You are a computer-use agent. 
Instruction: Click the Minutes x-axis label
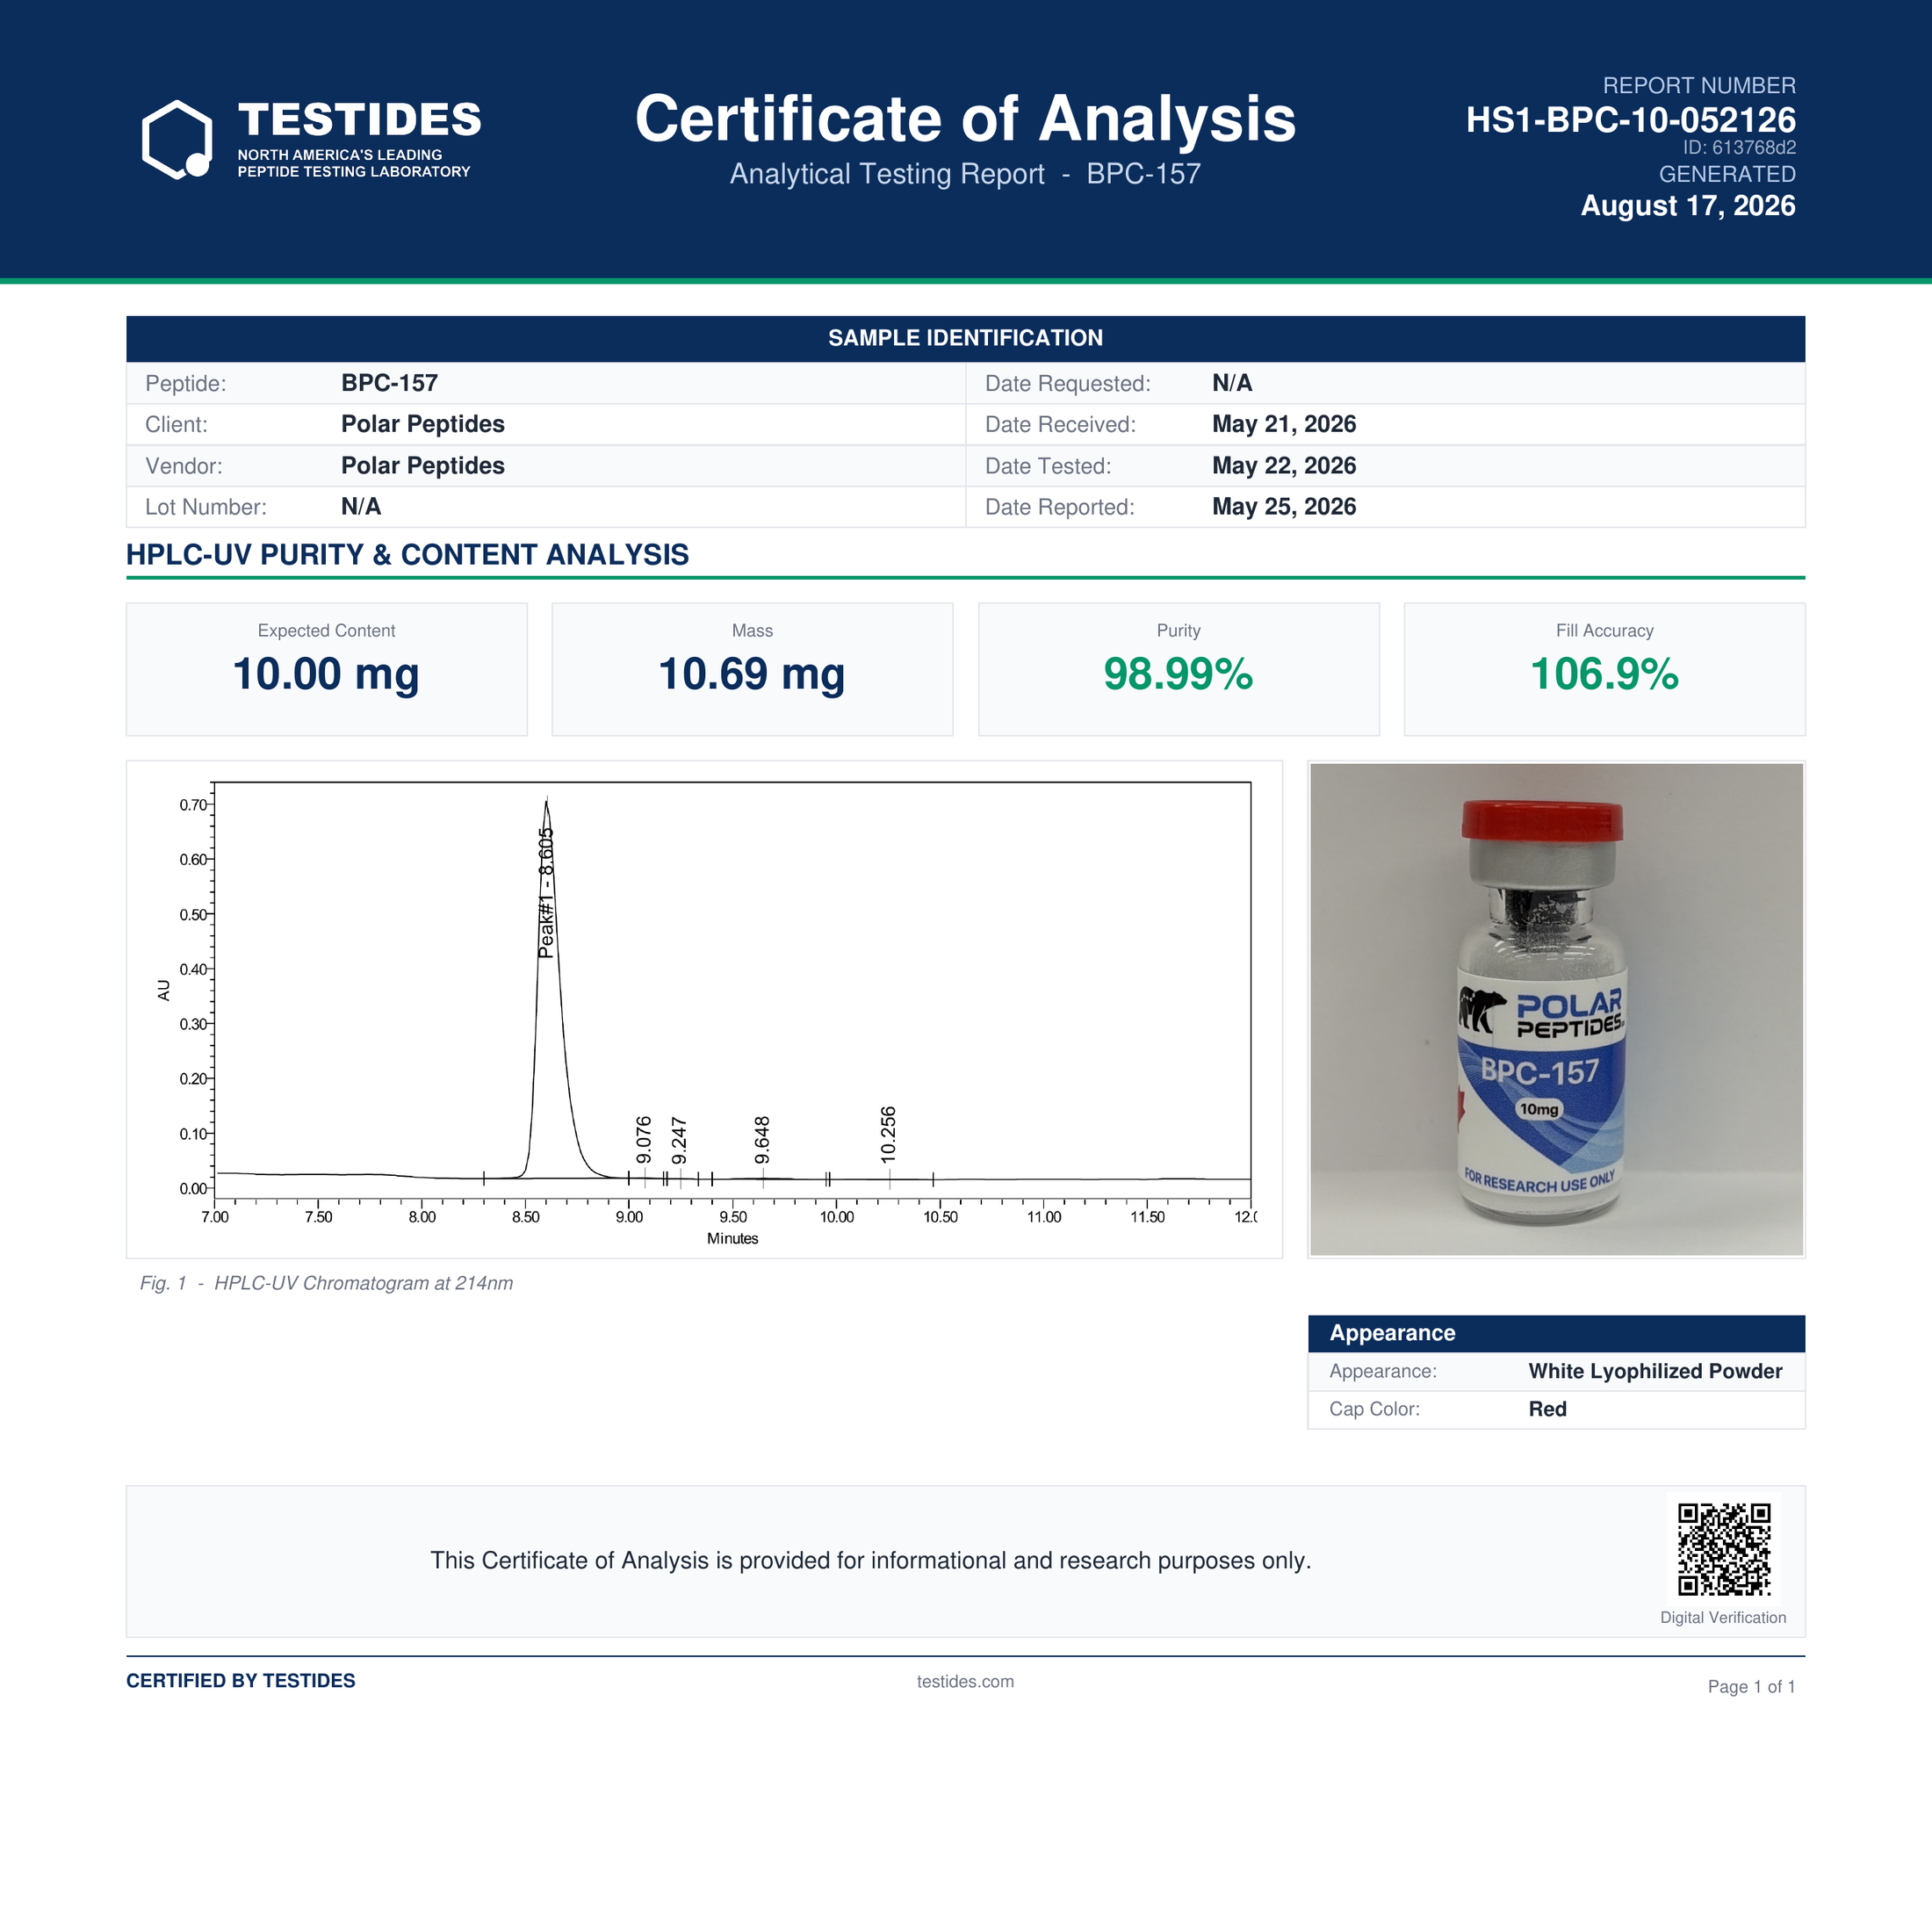732,1238
